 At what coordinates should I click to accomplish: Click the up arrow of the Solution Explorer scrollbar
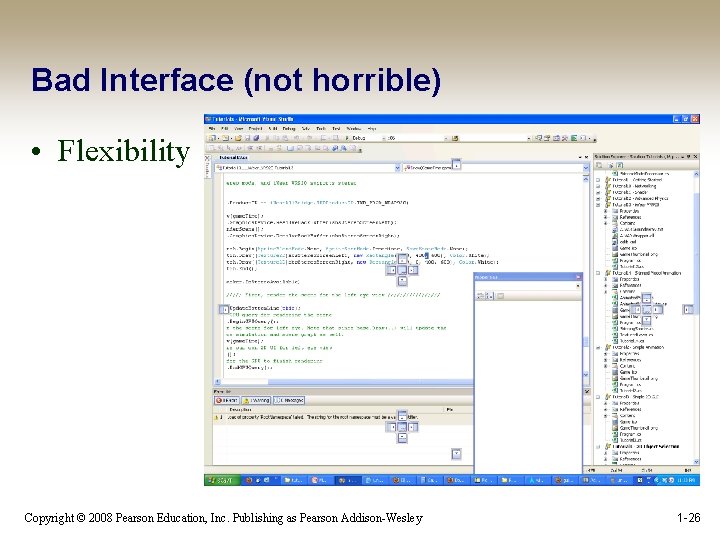(696, 174)
